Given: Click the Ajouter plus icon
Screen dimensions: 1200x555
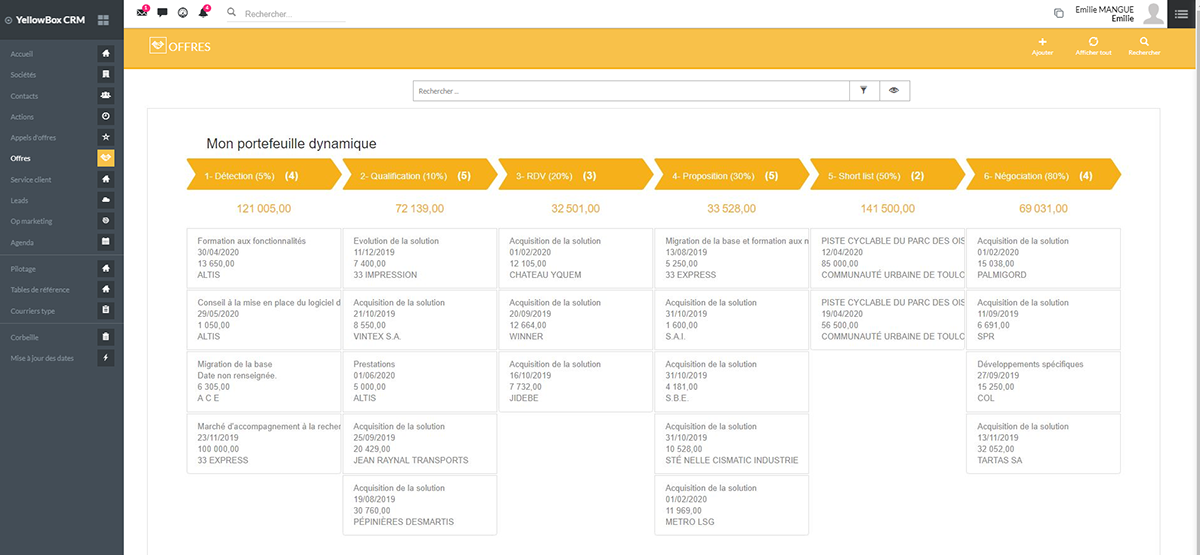Looking at the screenshot, I should pyautogui.click(x=1043, y=42).
